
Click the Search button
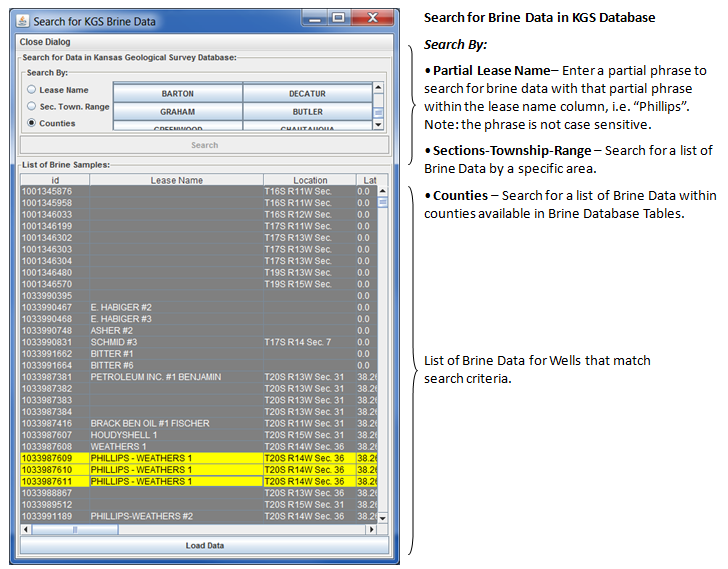coord(204,145)
